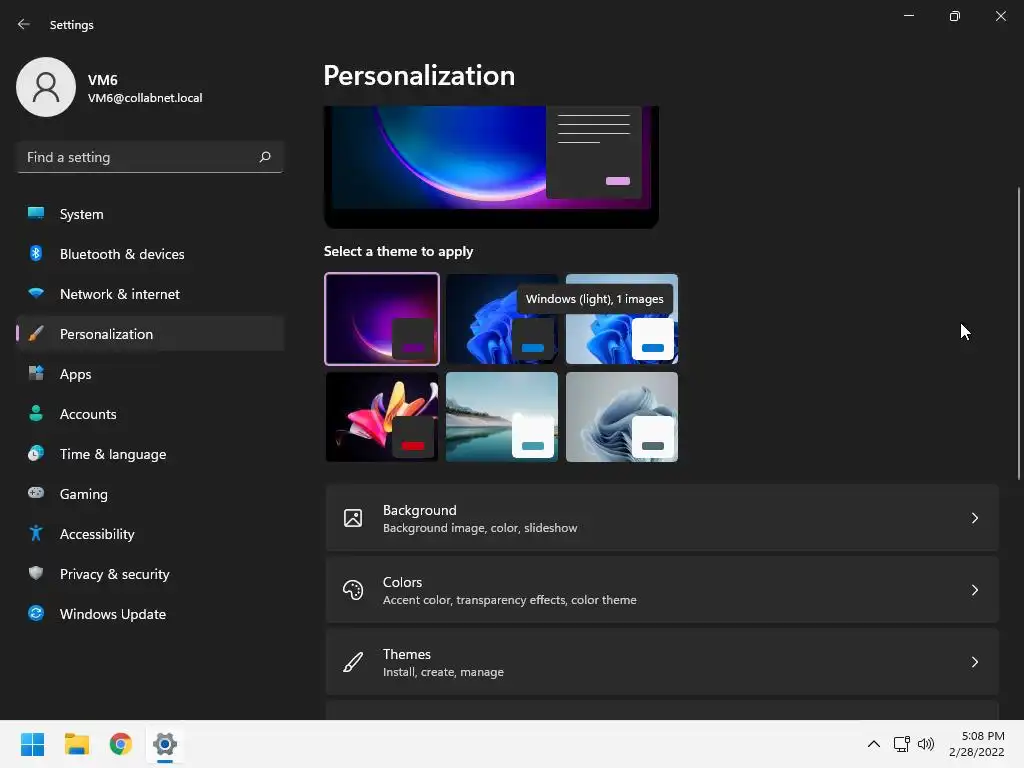The width and height of the screenshot is (1024, 768).
Task: Open Accent color, transparency effects row
Action: (x=662, y=590)
